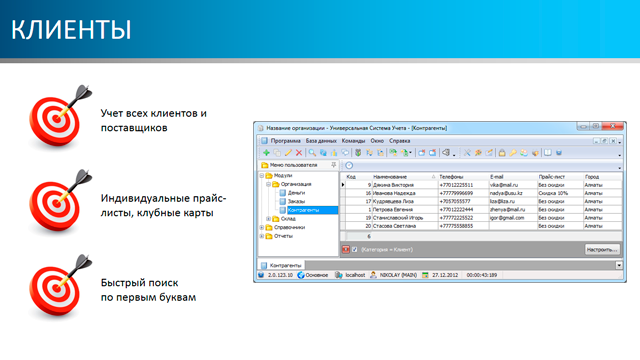Viewport: 640px width, 360px height.
Task: Open the База данных menu
Action: click(321, 141)
